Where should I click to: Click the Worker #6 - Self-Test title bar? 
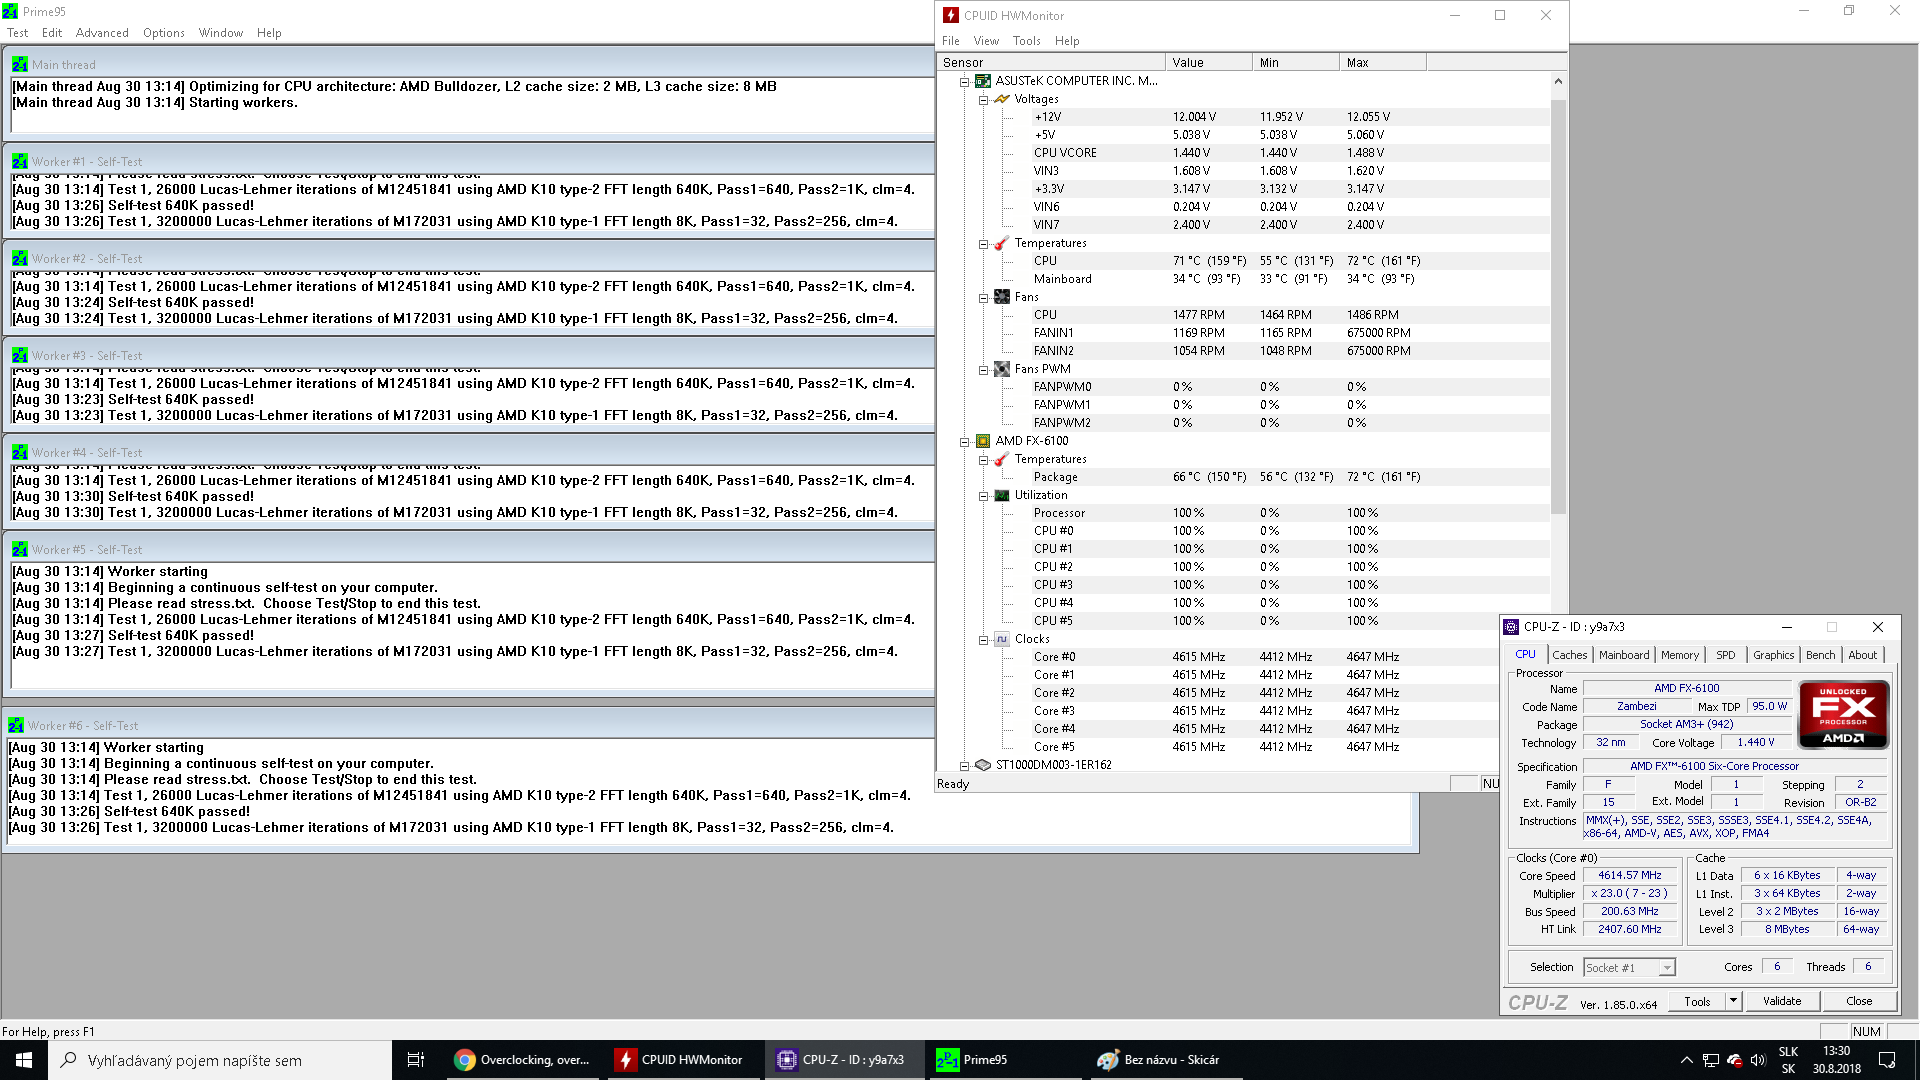pos(710,725)
